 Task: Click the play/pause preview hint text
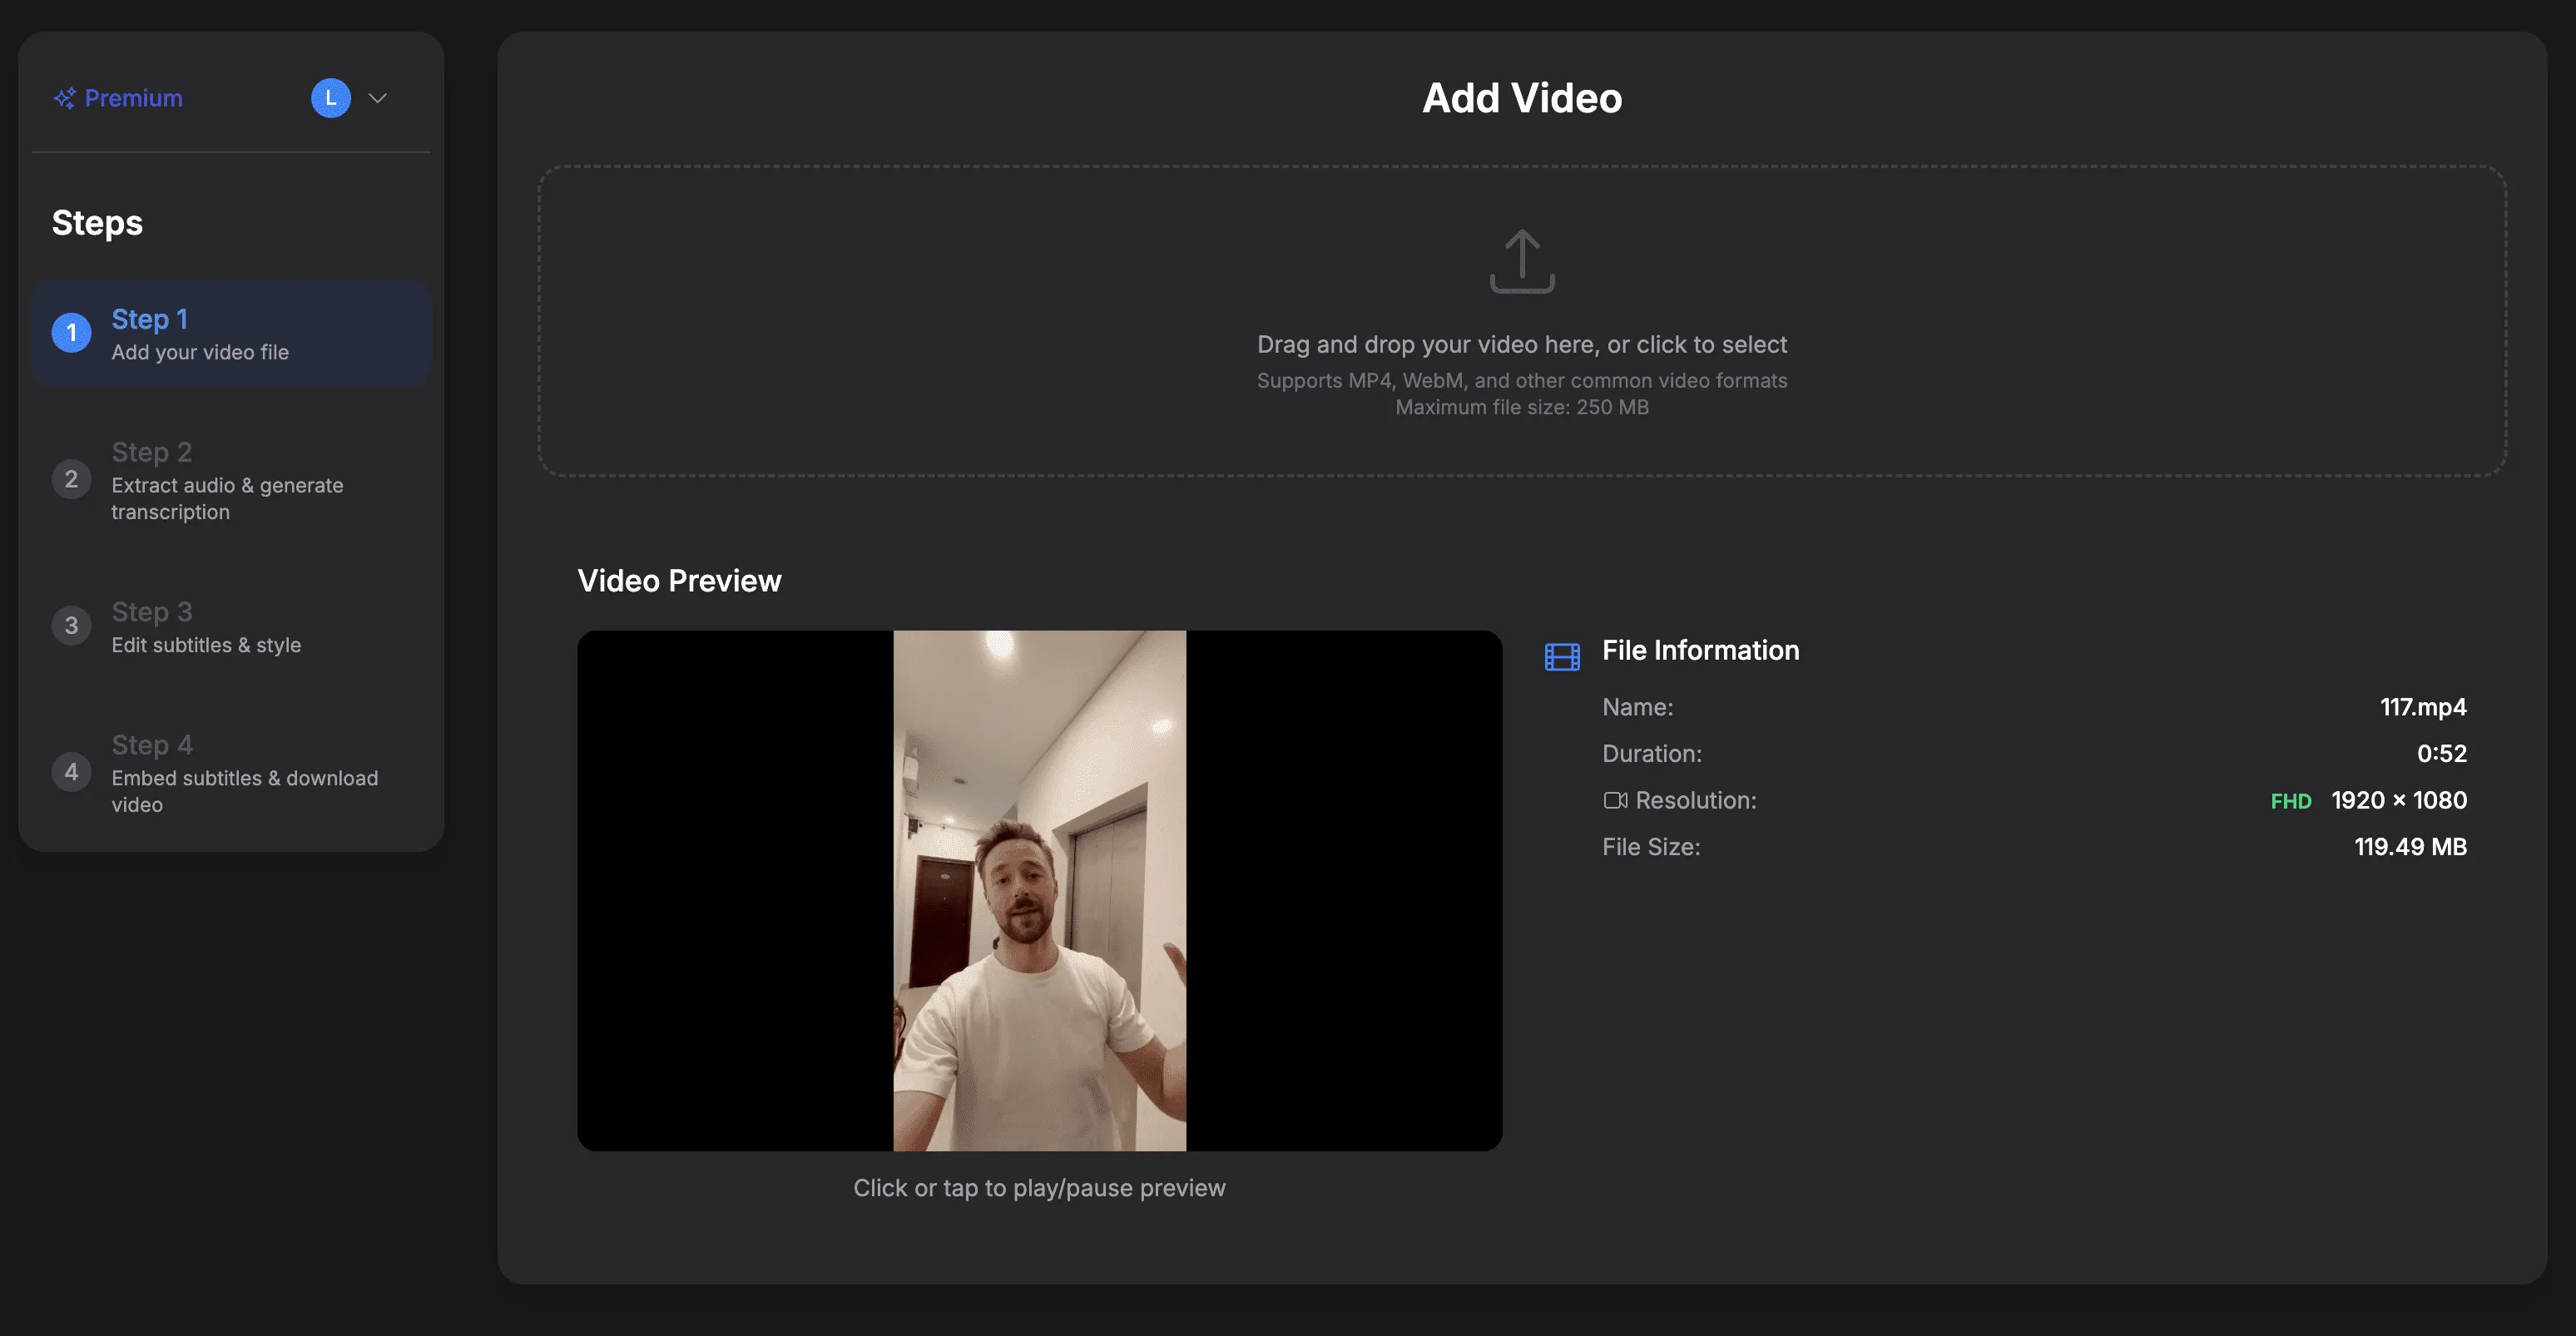click(x=1039, y=1187)
